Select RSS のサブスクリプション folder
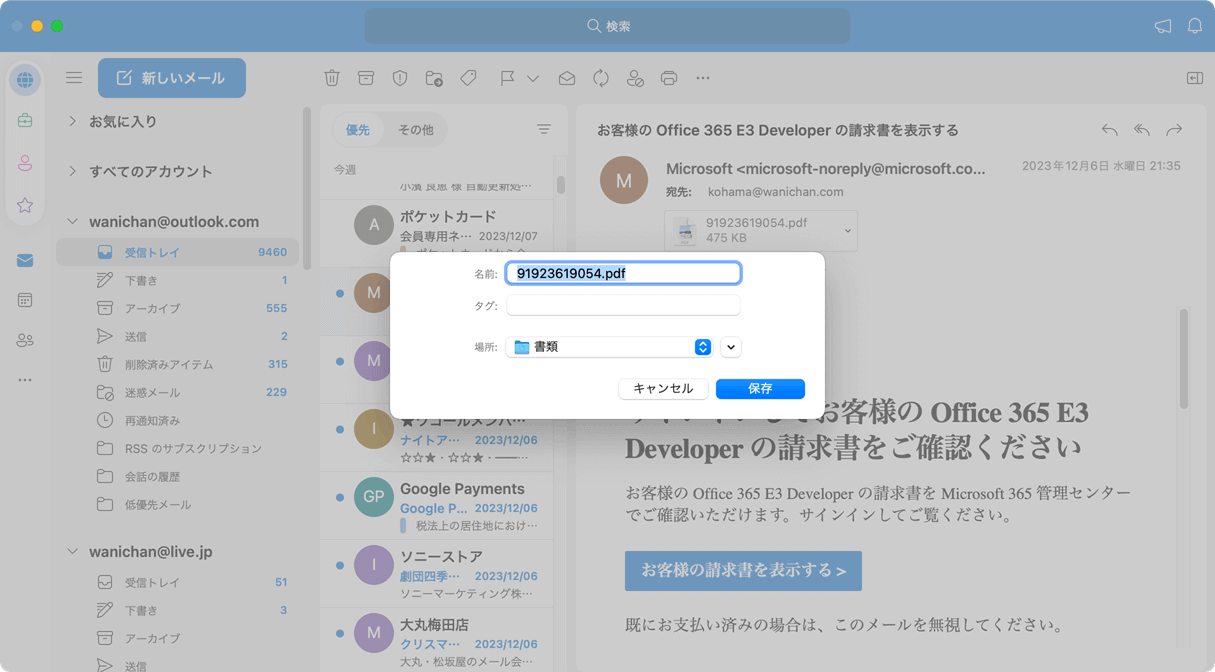1215x672 pixels. [x=179, y=448]
